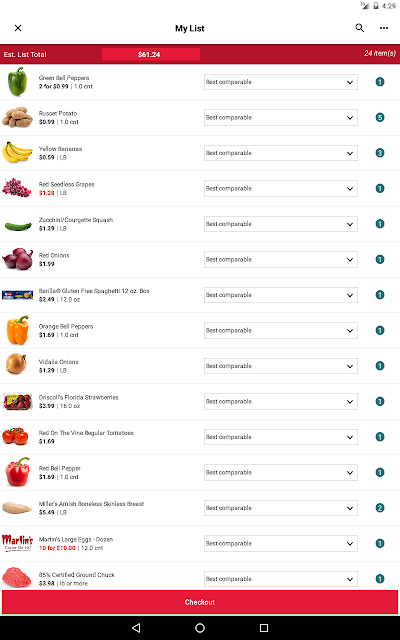Viewport: 400px width, 640px height.
Task: Open the three-dot overflow menu
Action: click(384, 28)
